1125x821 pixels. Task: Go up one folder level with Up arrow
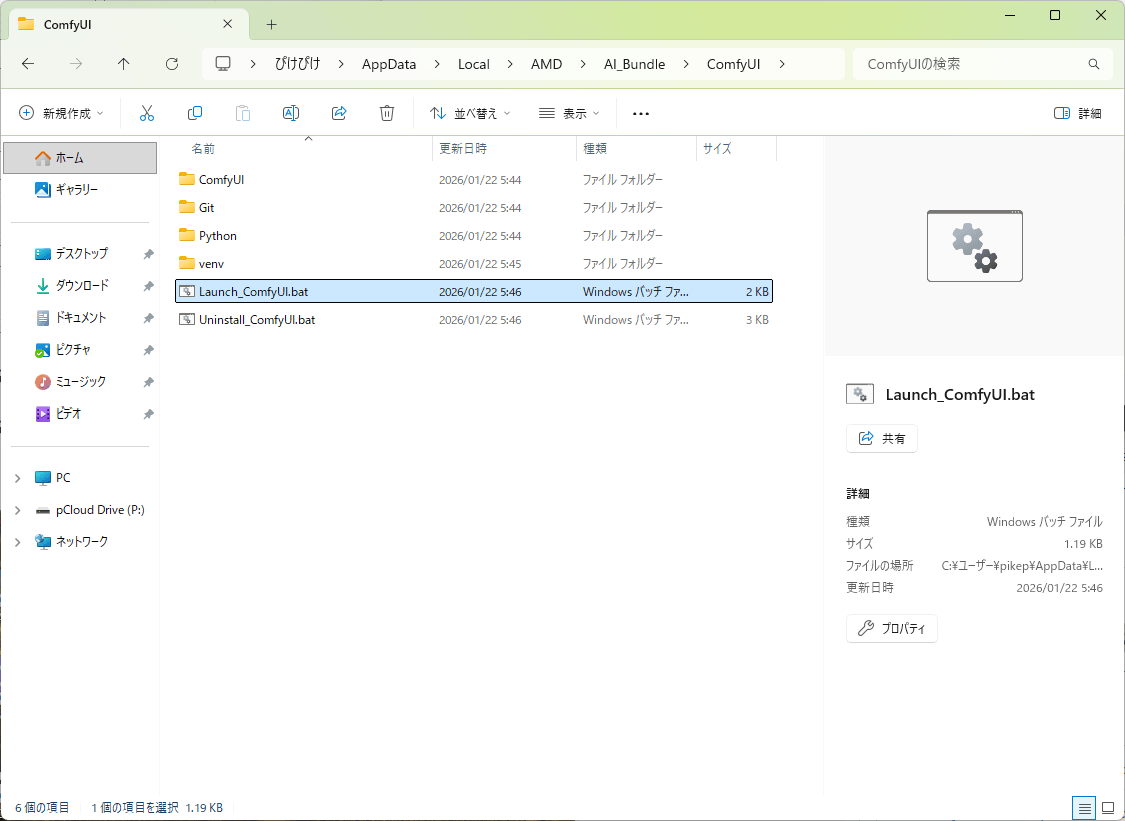124,64
